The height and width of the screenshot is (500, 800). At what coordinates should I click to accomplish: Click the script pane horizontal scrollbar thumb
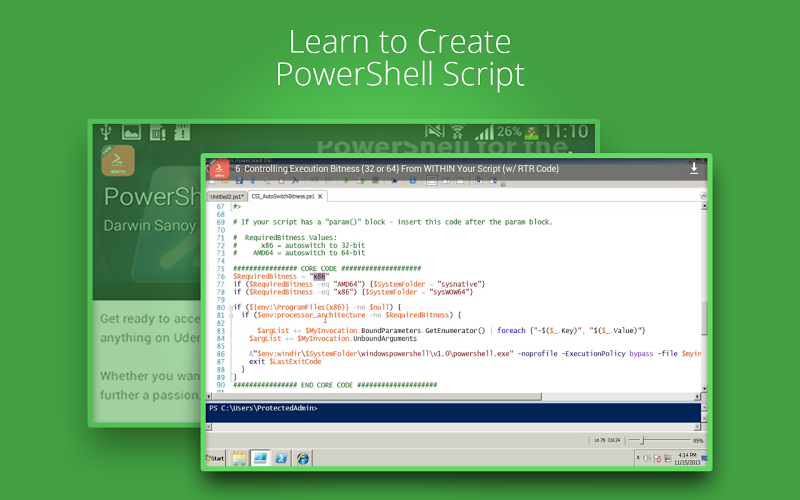377,396
